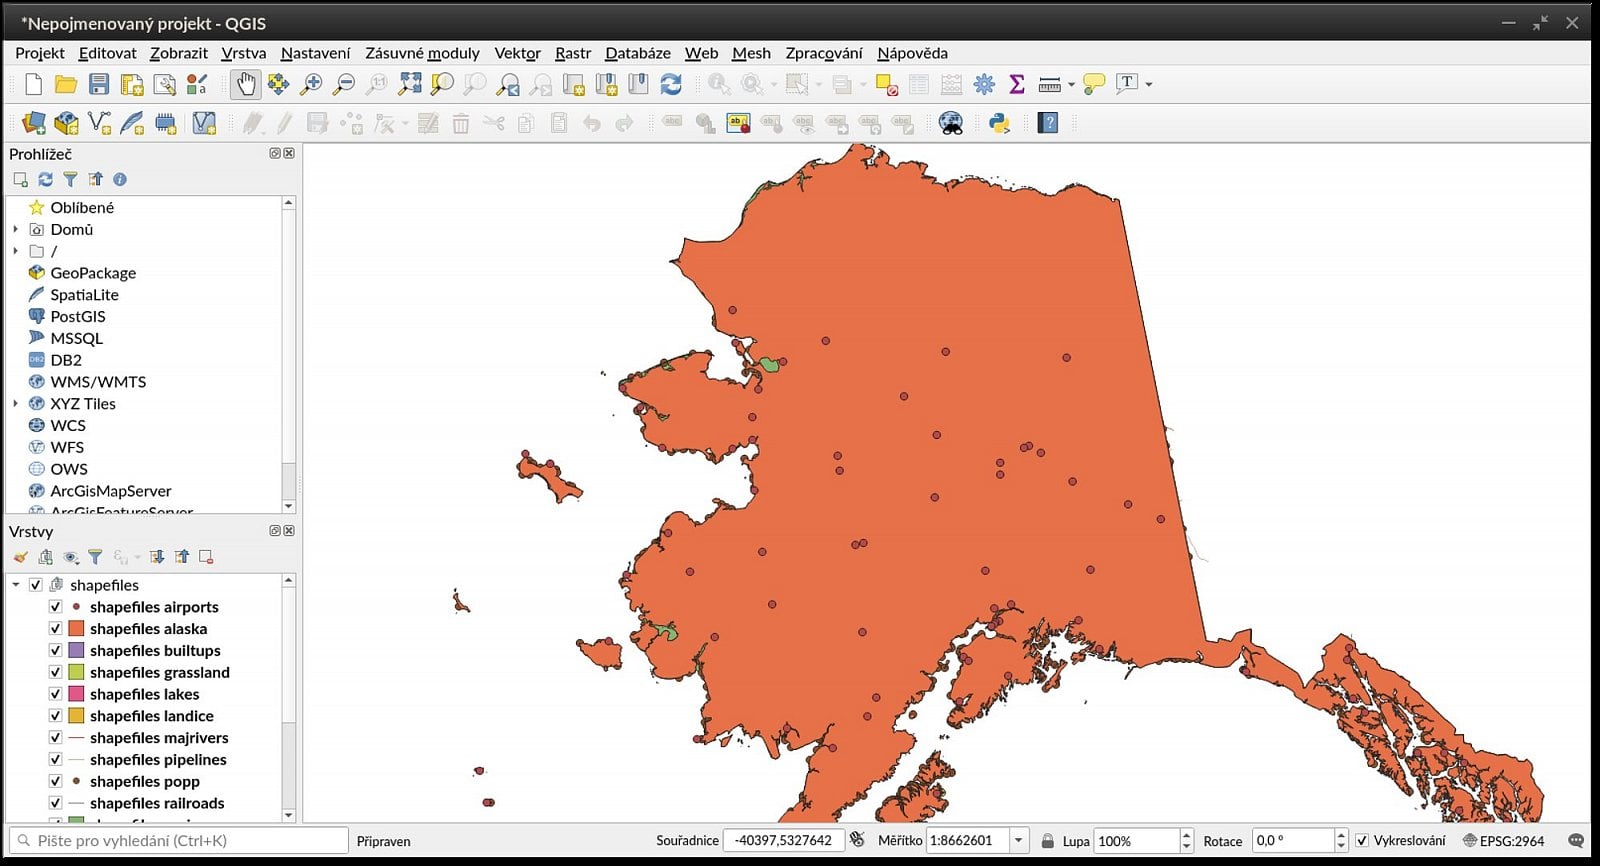Screen dimensions: 1600x866
Task: Collapse the shapefiles layer group
Action: [x=16, y=585]
